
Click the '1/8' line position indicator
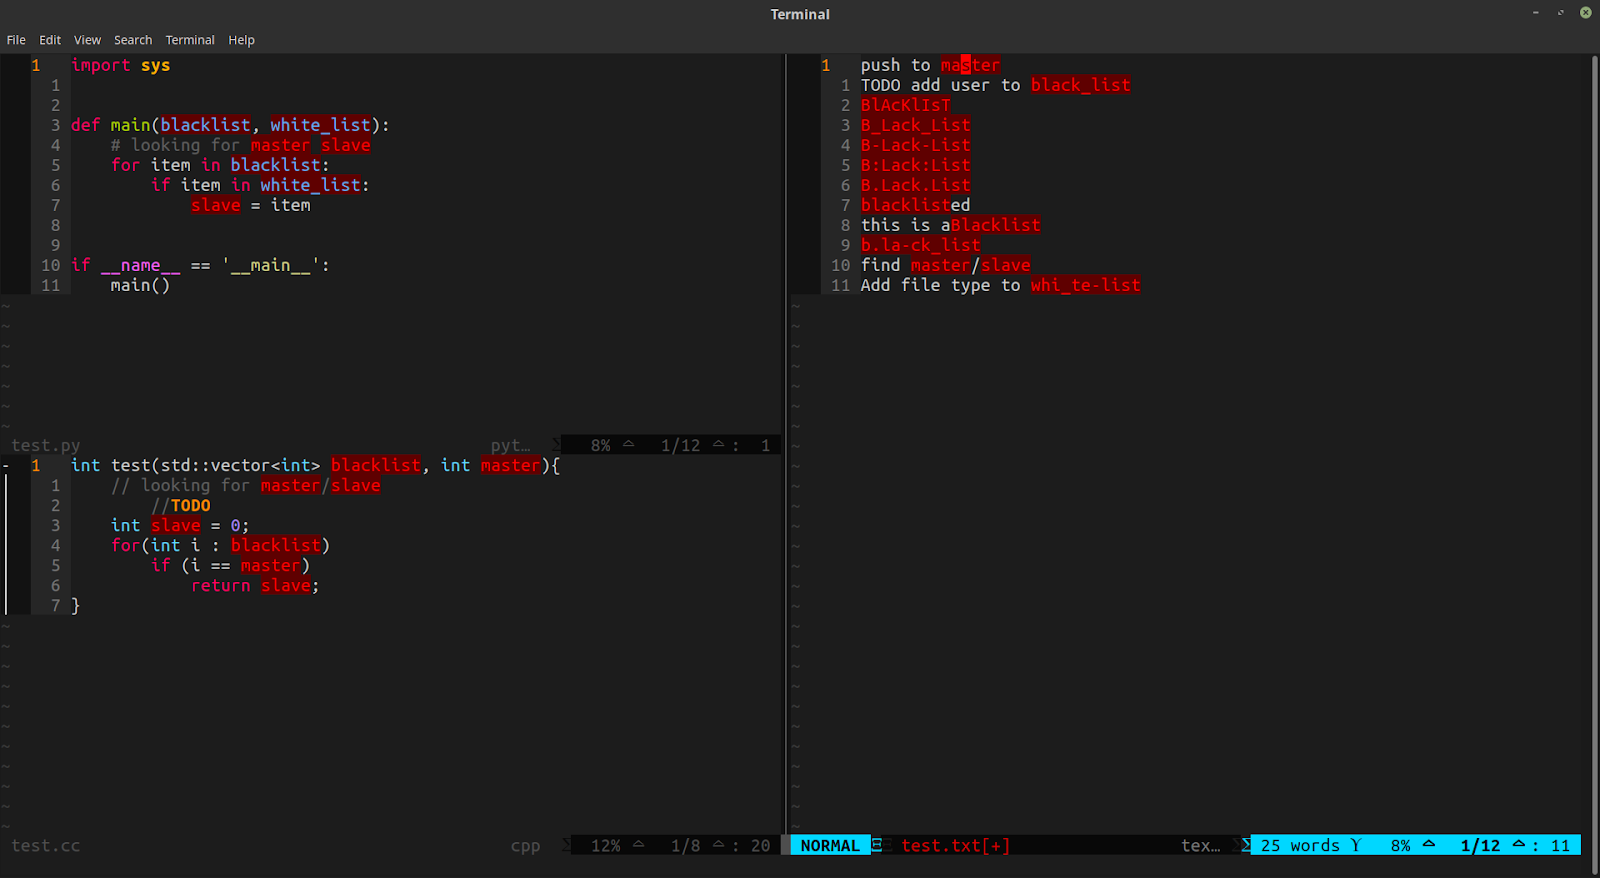tap(686, 845)
